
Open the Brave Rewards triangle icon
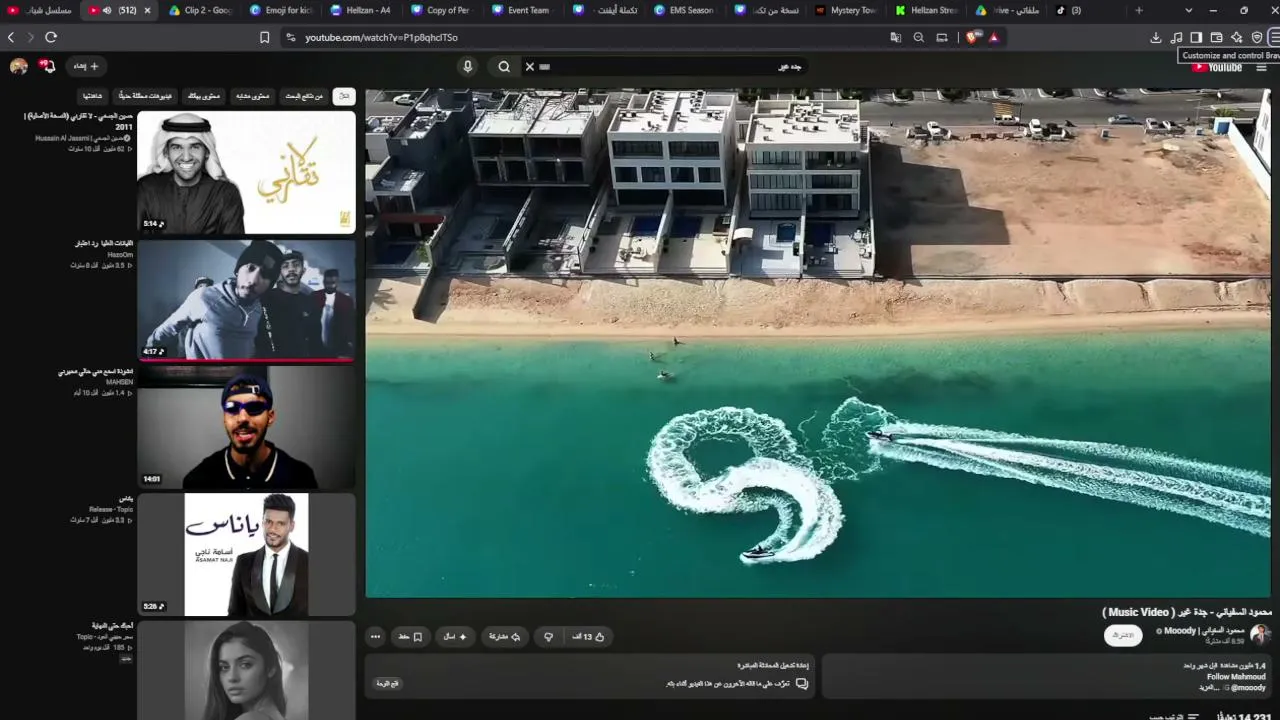click(994, 37)
